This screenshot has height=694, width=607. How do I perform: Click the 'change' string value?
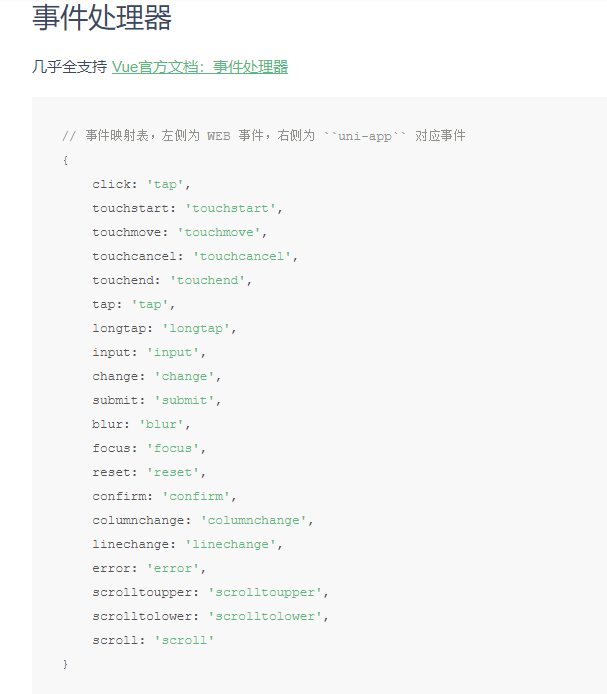[185, 376]
